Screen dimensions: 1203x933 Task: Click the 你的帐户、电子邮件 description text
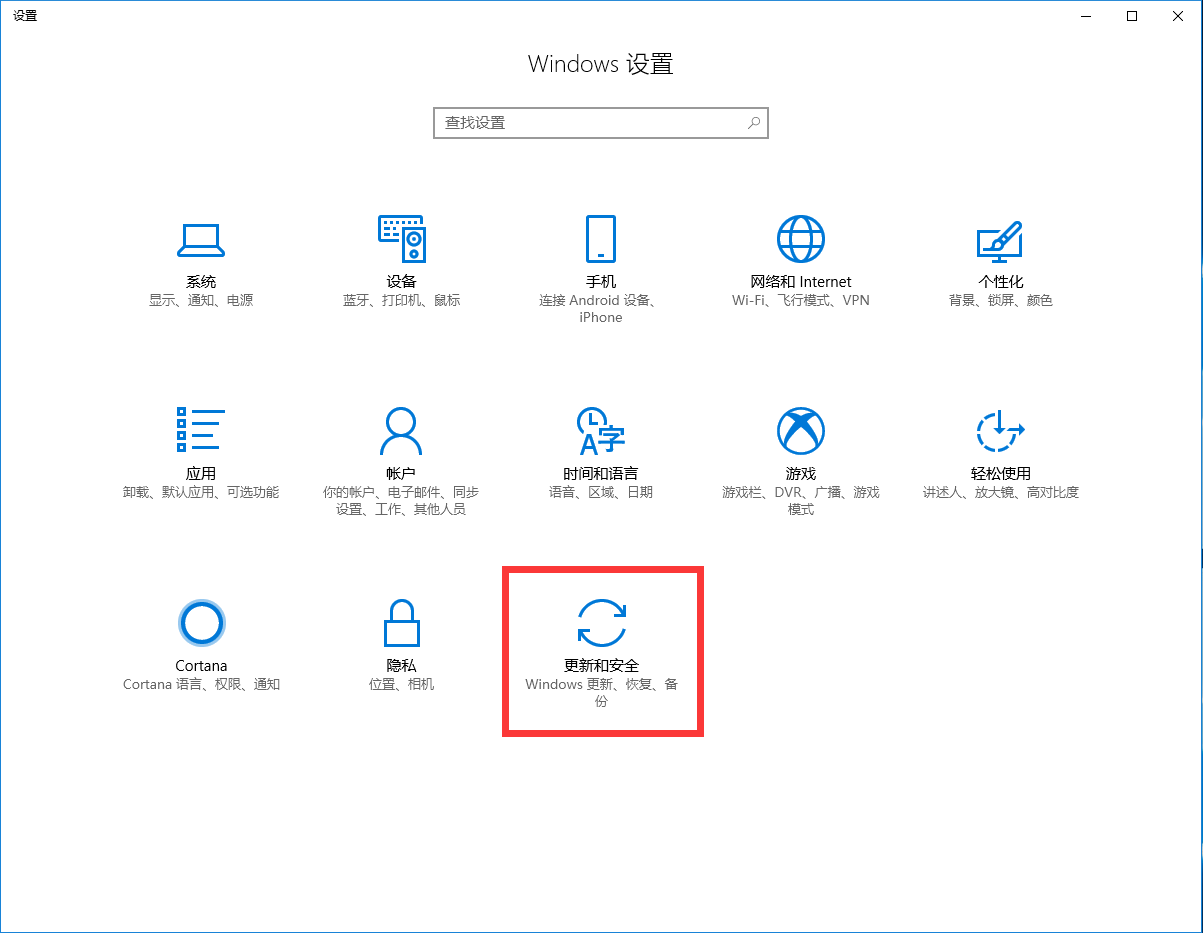(x=401, y=501)
